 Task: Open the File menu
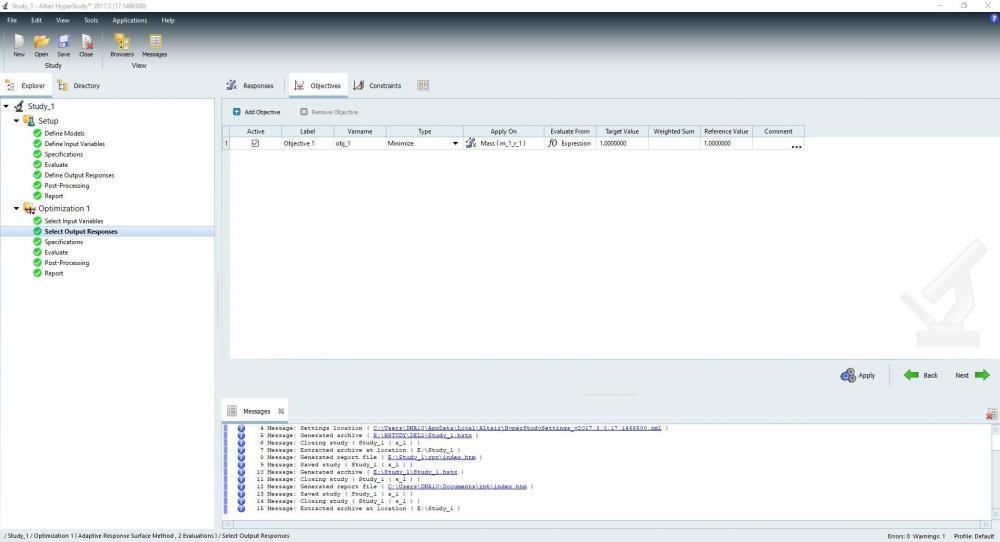point(12,20)
